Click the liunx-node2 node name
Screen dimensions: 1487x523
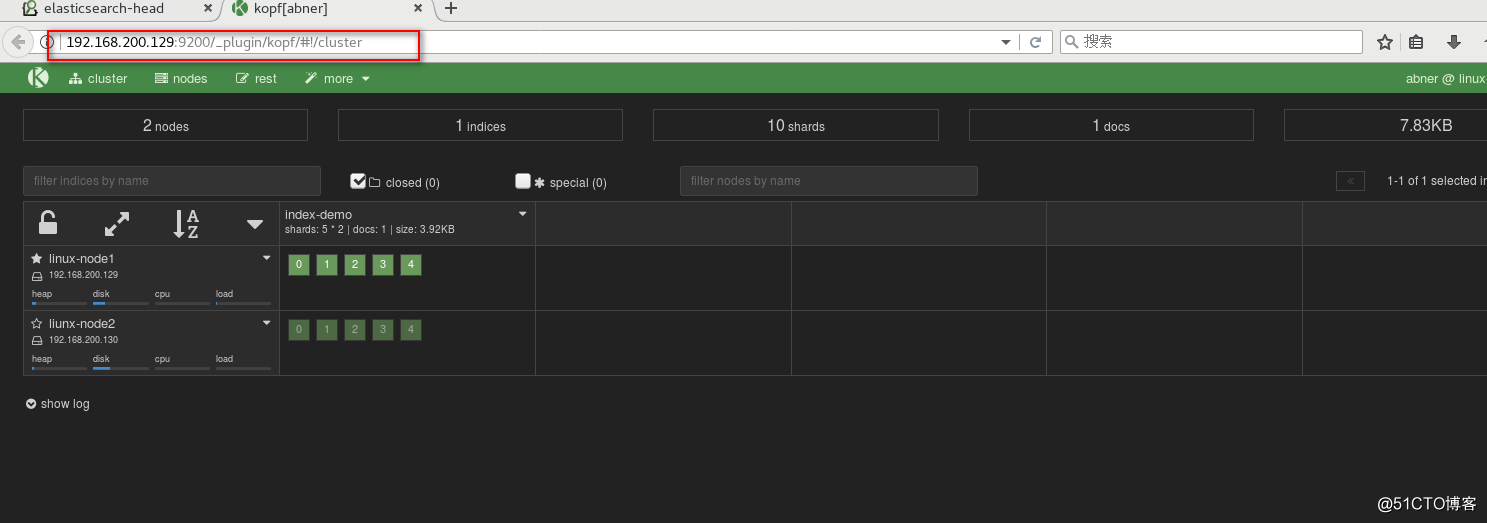pos(82,323)
